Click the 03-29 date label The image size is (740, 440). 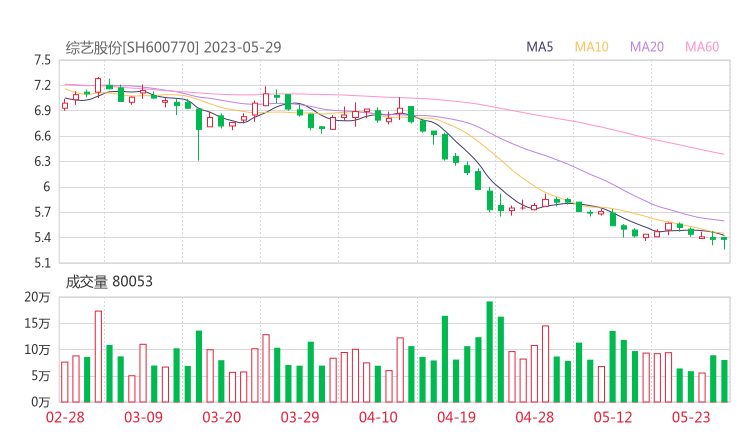pos(300,417)
